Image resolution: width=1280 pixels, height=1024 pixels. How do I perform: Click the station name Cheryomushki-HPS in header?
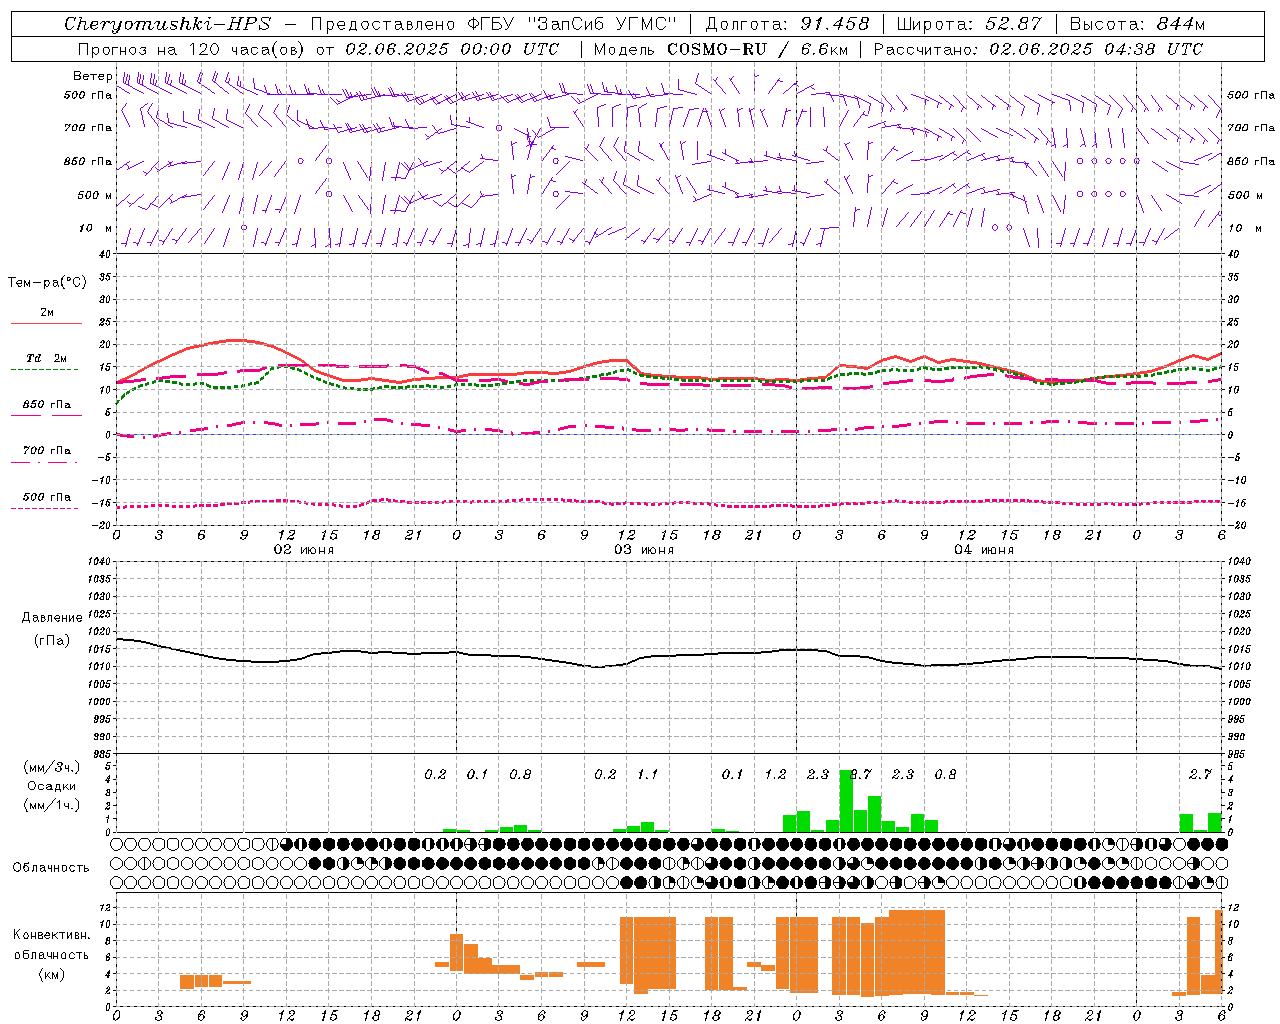coord(167,24)
